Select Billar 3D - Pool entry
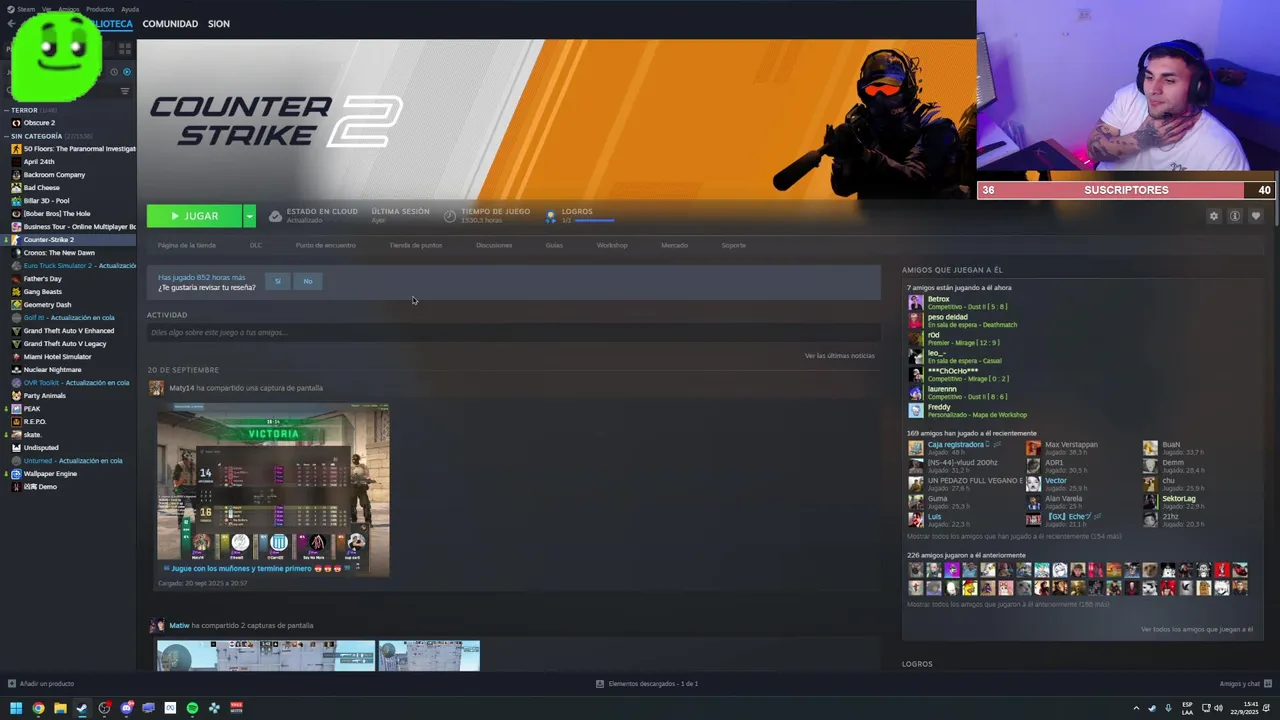The width and height of the screenshot is (1280, 720). coord(46,201)
